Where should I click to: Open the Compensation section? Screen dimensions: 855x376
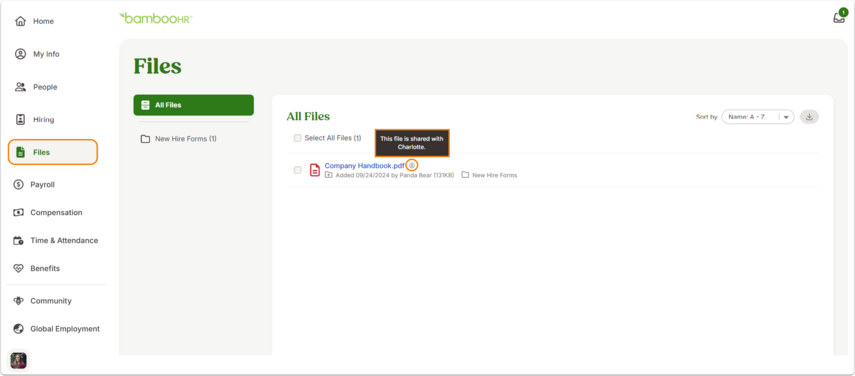48,213
